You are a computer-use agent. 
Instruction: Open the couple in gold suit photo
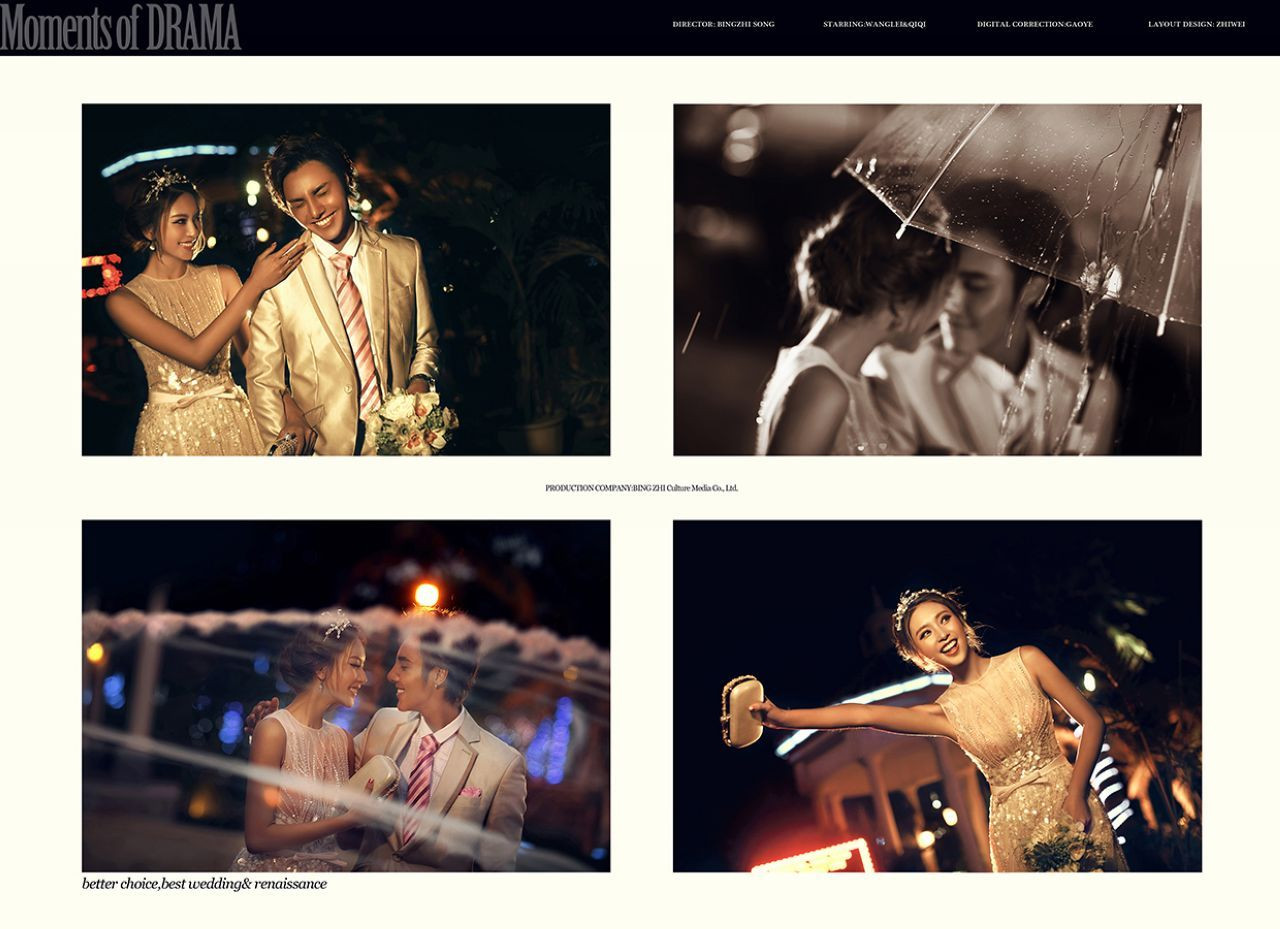(x=345, y=279)
